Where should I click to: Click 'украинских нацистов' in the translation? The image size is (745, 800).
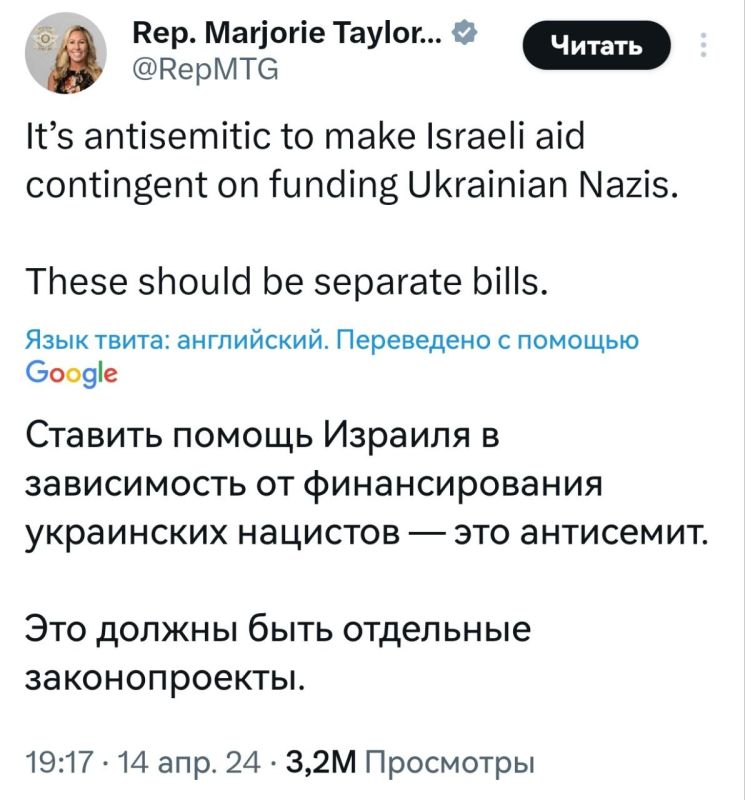213,534
